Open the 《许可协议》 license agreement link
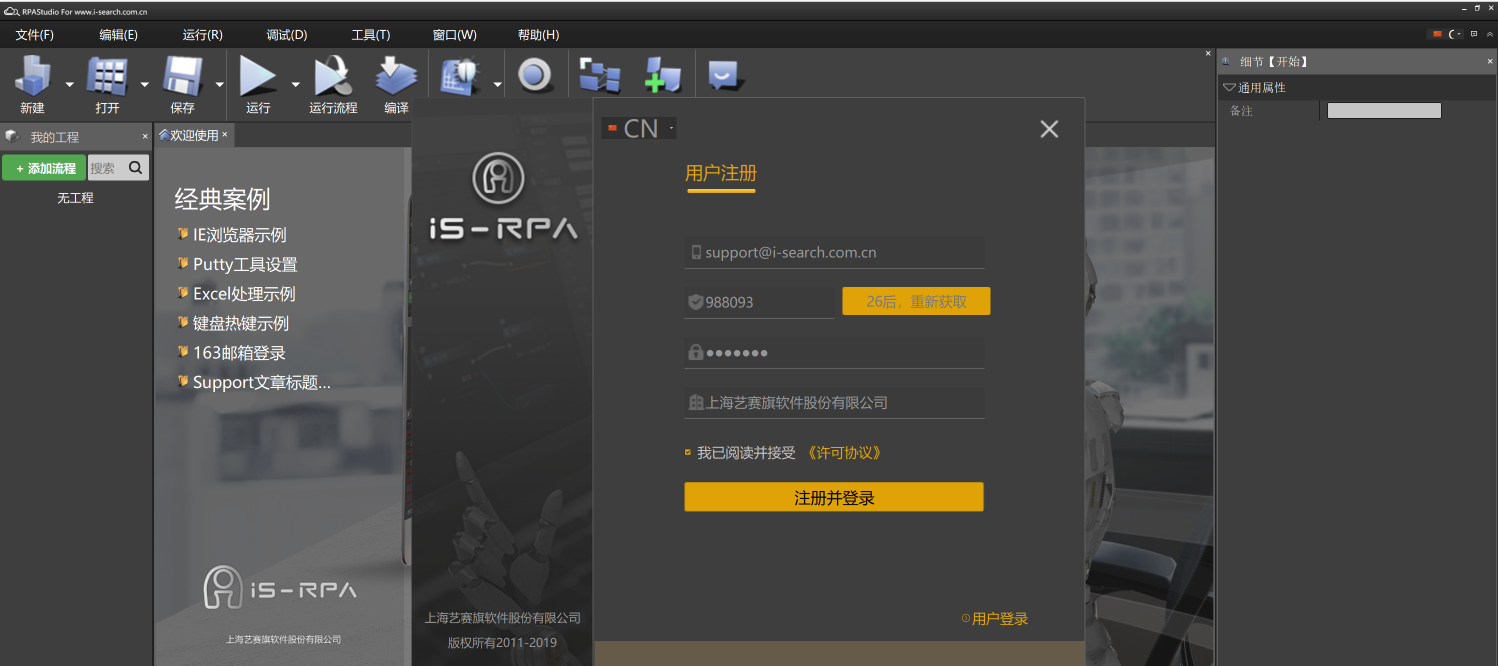 click(845, 452)
